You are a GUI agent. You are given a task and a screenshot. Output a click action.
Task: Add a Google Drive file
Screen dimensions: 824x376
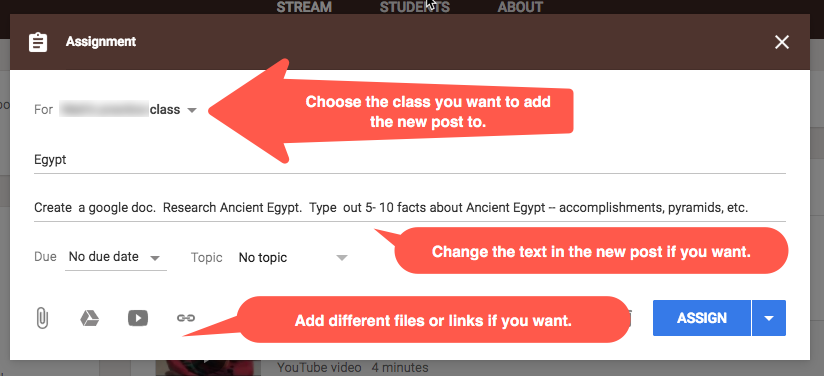pyautogui.click(x=90, y=318)
